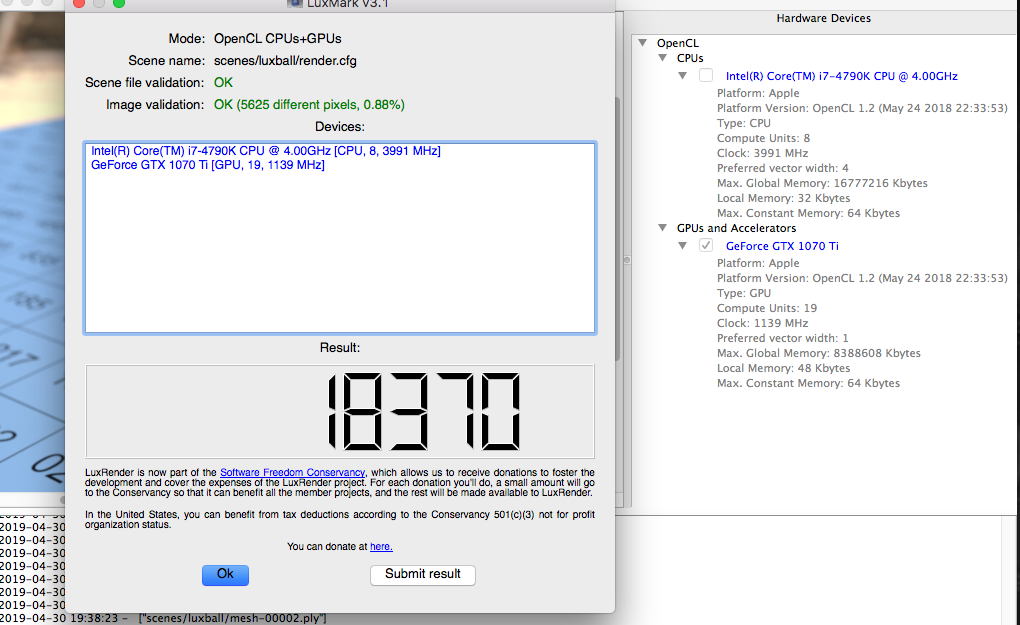Click 'Preferred vector width: 1' row
Viewport: 1020px width, 625px height.
[783, 338]
